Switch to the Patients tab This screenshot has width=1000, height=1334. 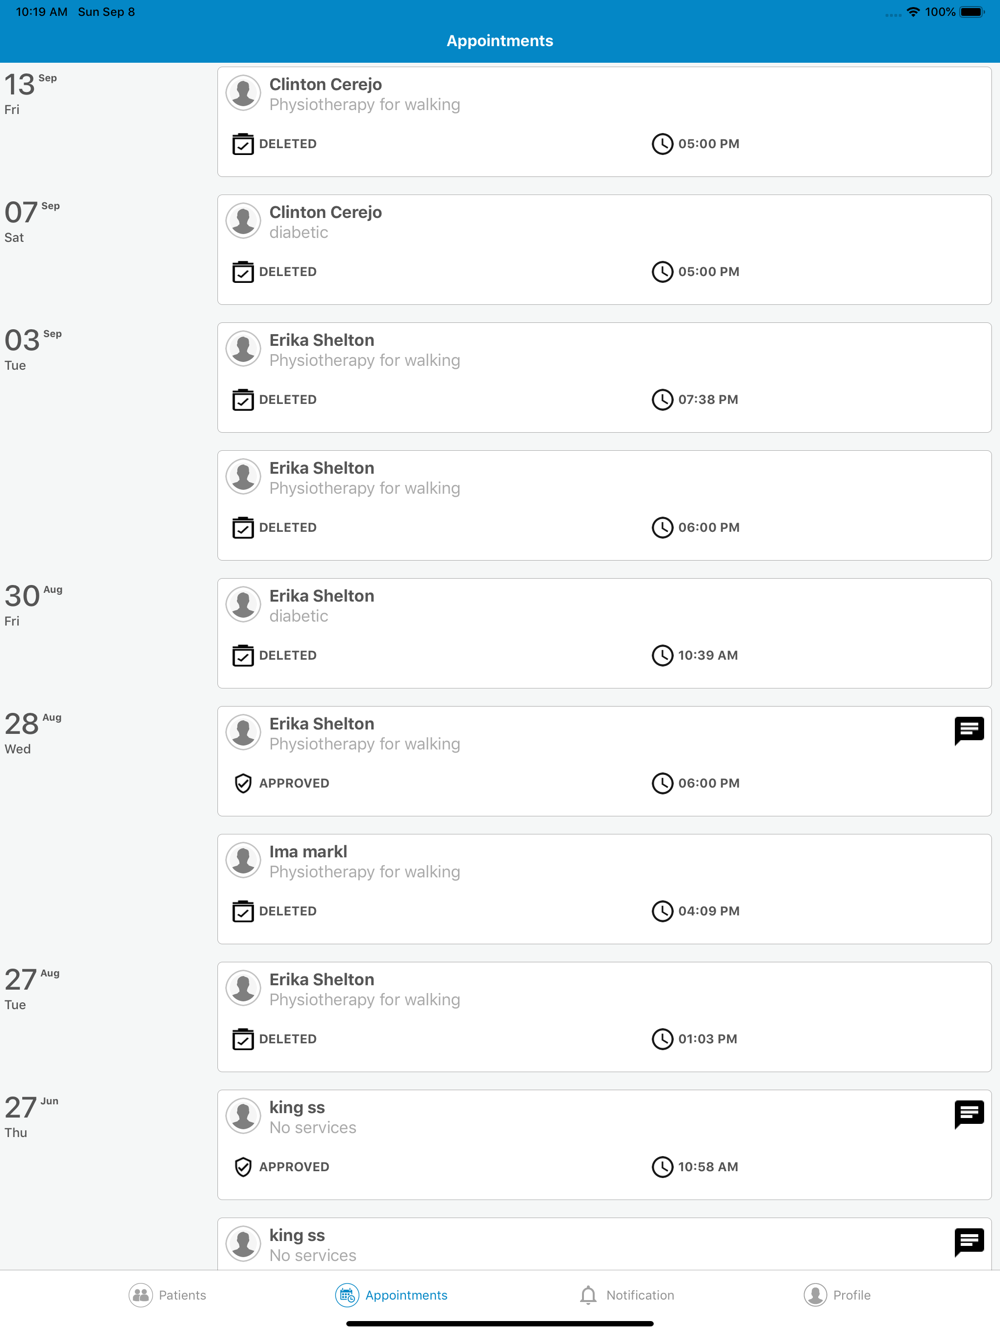tap(168, 1295)
